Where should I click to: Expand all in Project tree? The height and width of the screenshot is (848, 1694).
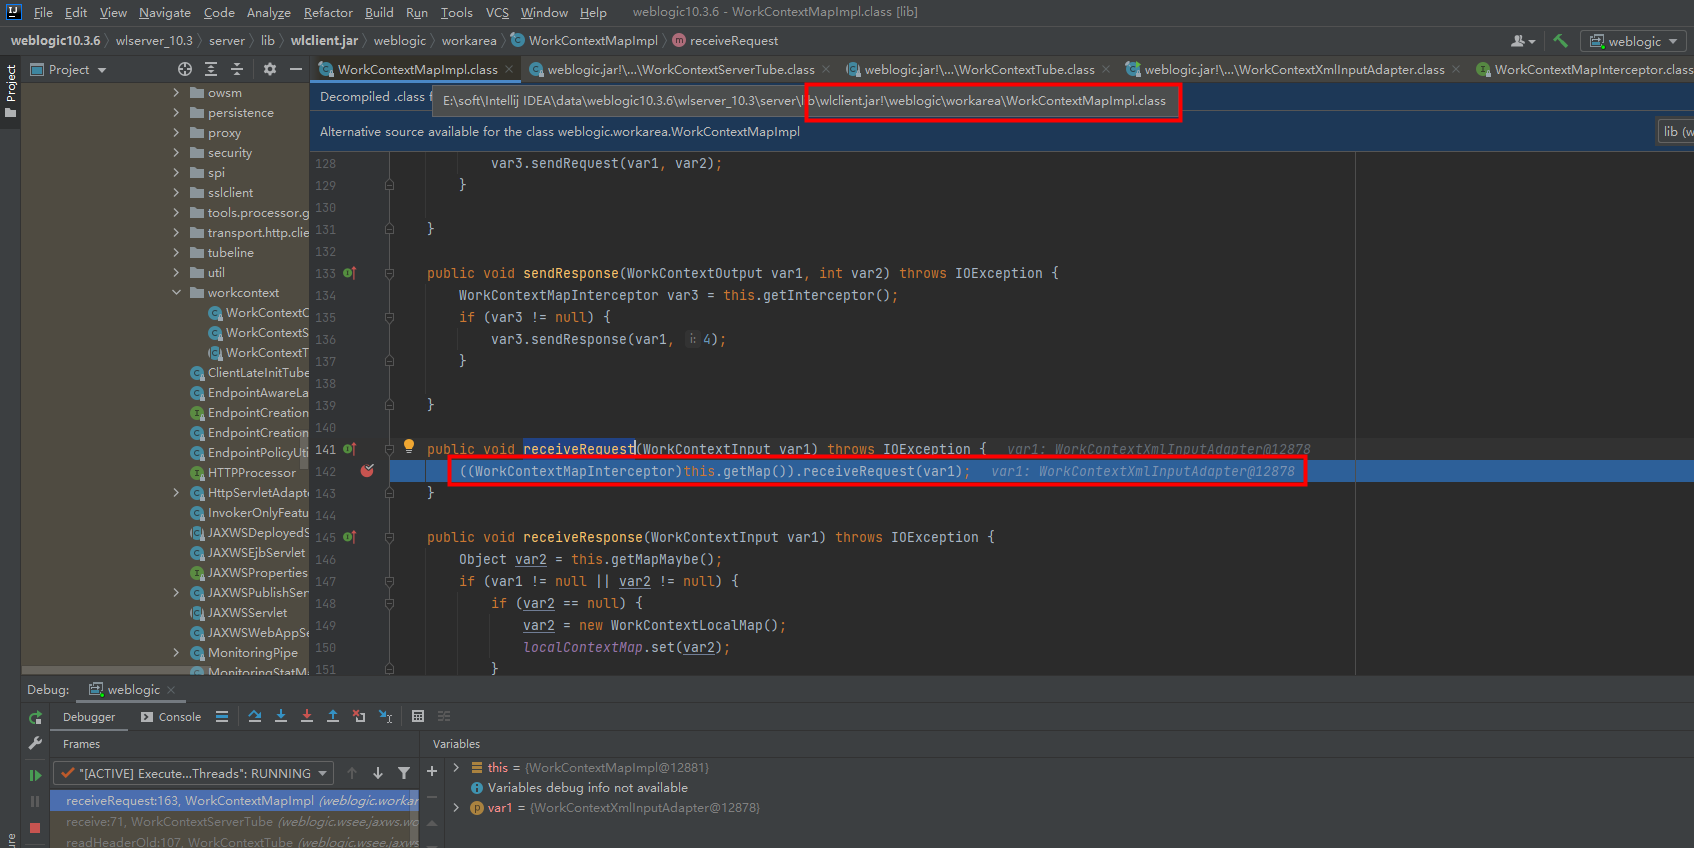click(211, 69)
